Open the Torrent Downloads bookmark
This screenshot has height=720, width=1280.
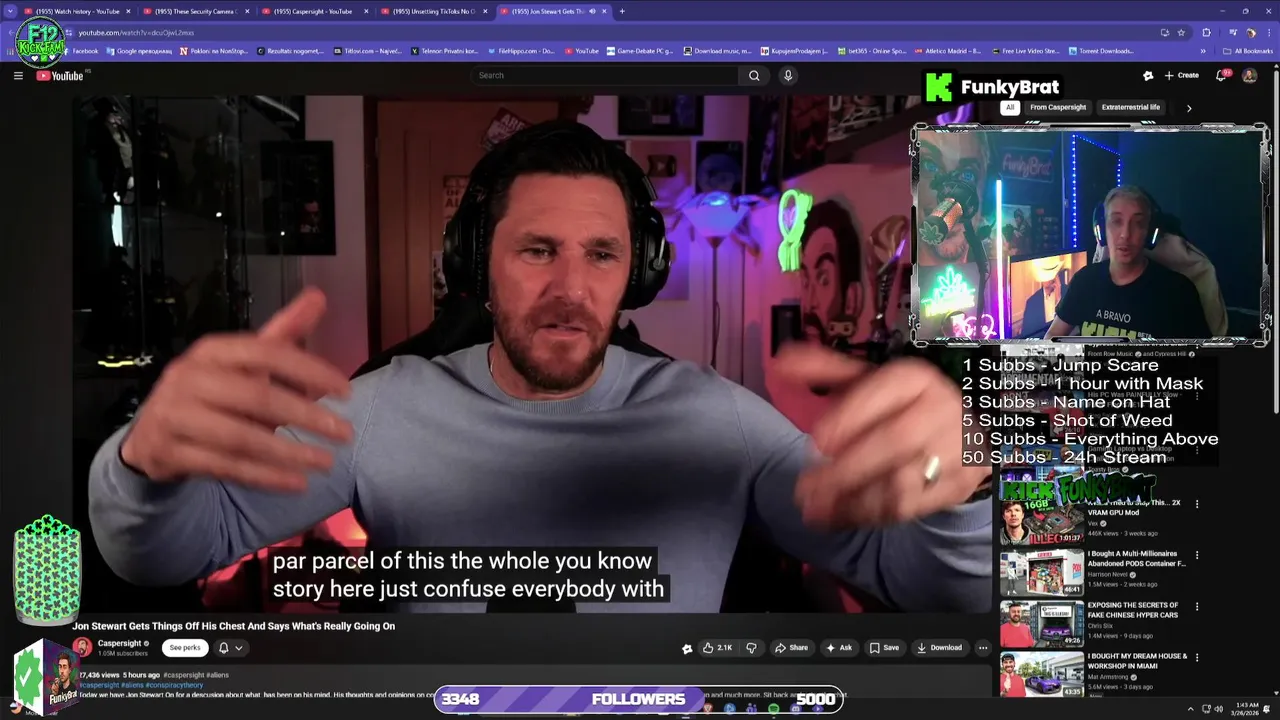[1102, 51]
